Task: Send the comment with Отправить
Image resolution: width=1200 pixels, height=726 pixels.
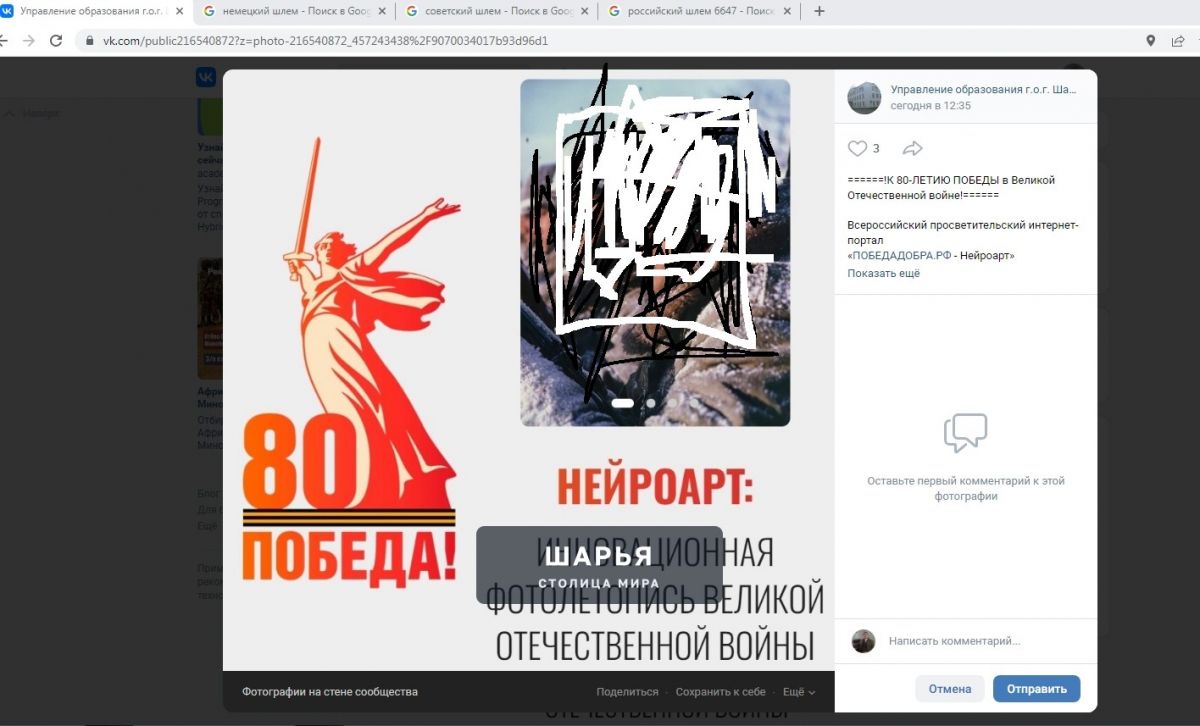Action: click(x=1036, y=689)
